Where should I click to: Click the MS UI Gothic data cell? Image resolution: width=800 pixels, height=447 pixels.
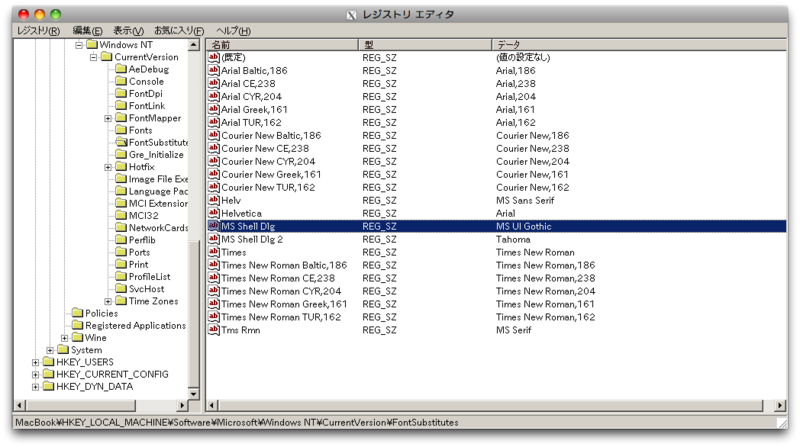tap(523, 226)
